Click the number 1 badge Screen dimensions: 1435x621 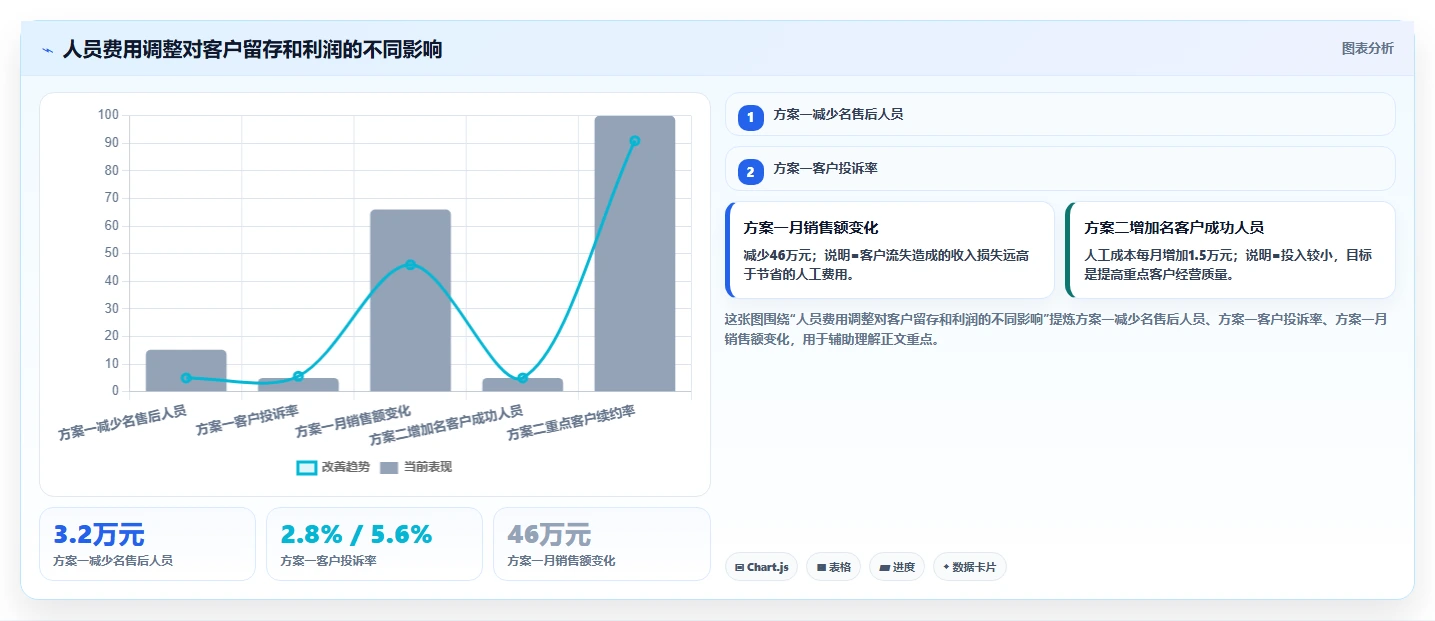coord(751,117)
